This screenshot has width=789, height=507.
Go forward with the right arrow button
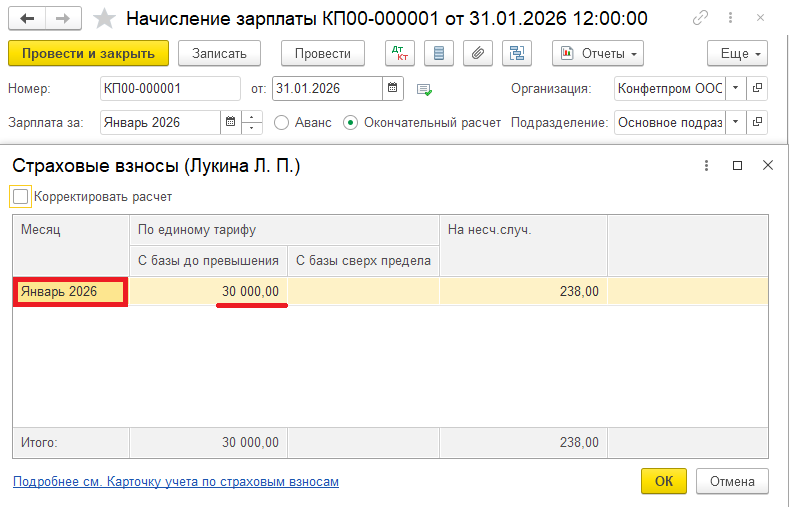pos(63,19)
